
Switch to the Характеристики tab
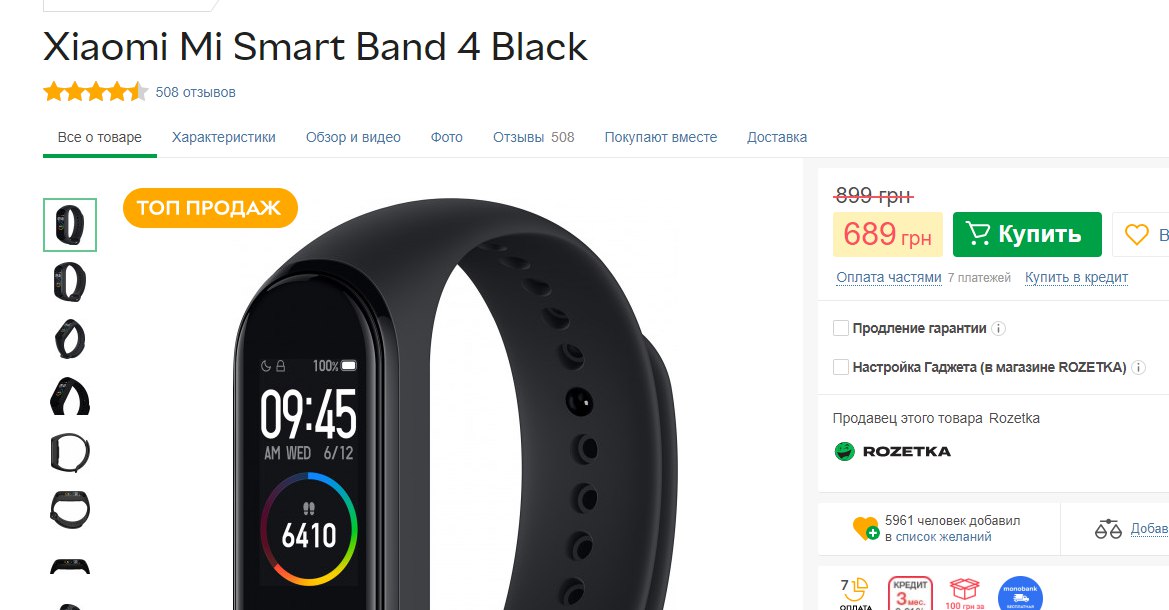224,137
